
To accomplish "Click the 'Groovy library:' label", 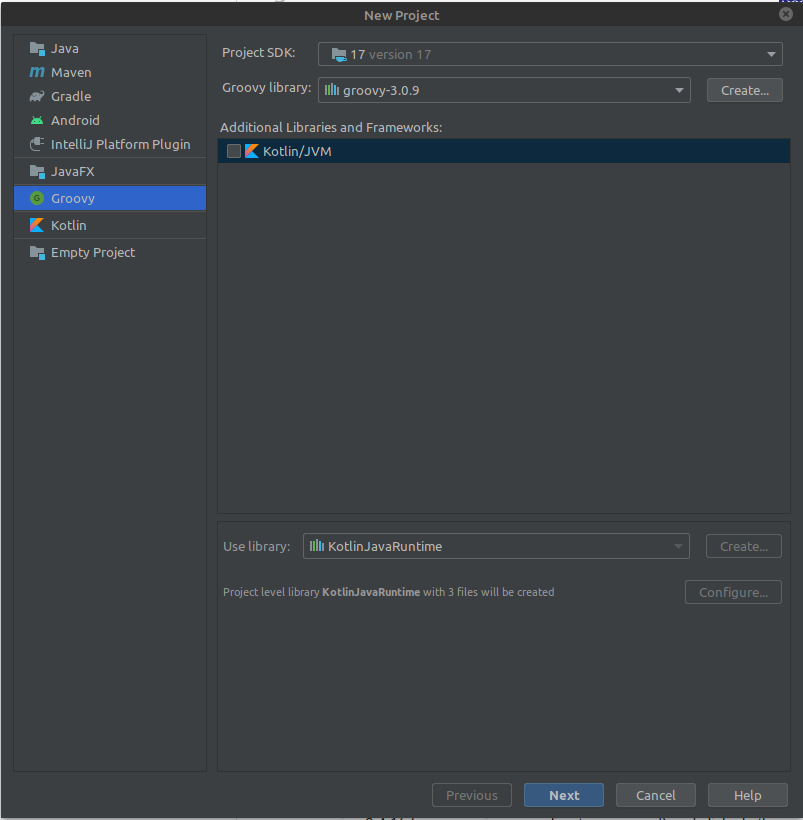I will [266, 88].
